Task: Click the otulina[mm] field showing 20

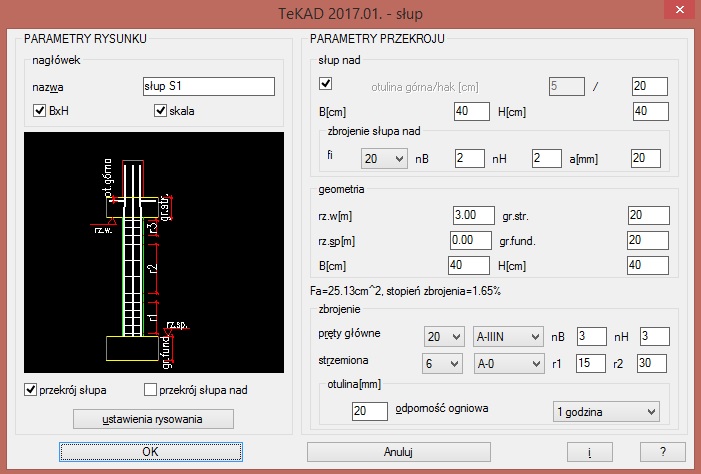Action: click(x=370, y=411)
